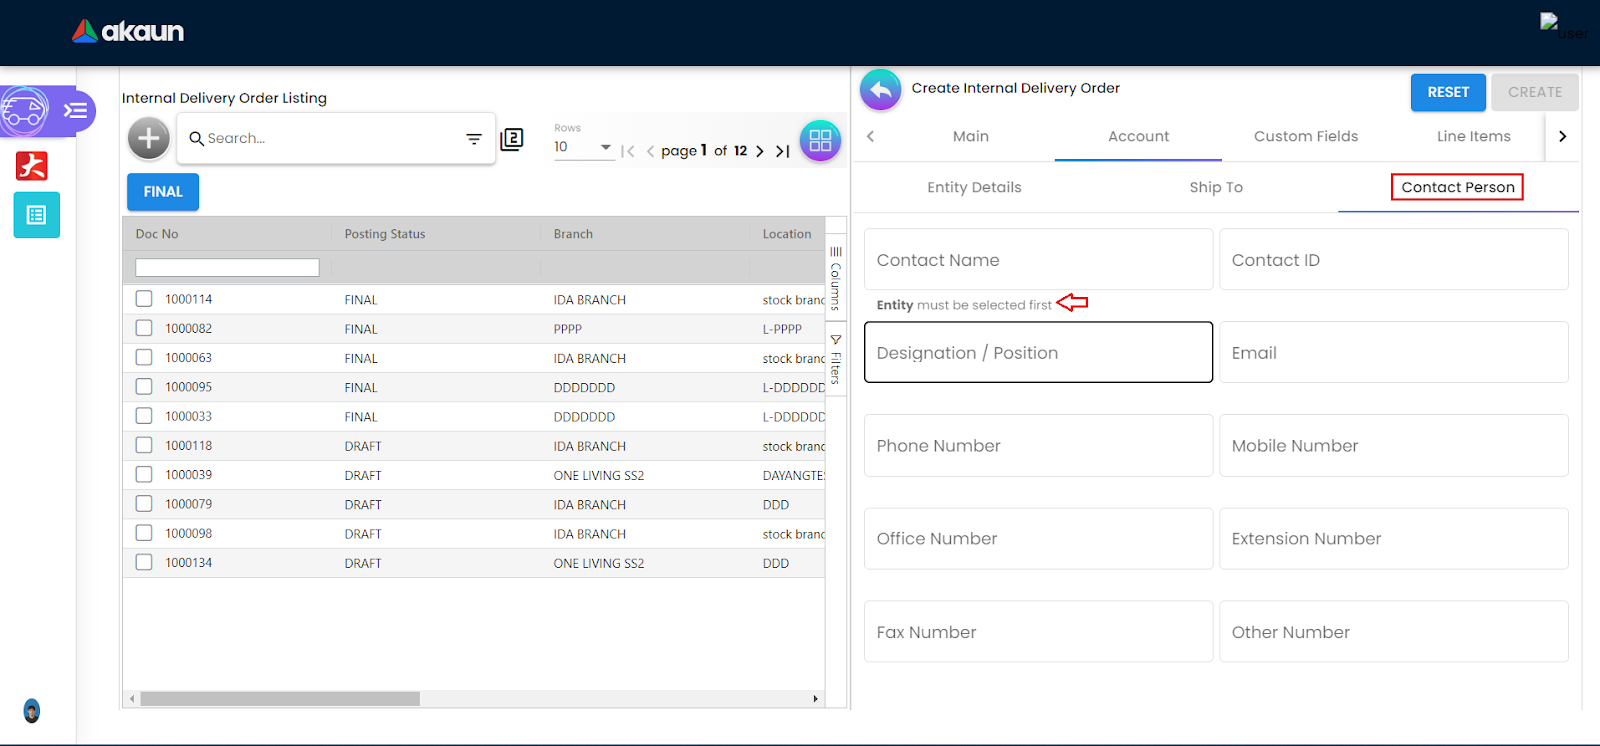Jump to last page of listing
The image size is (1600, 746).
point(783,151)
